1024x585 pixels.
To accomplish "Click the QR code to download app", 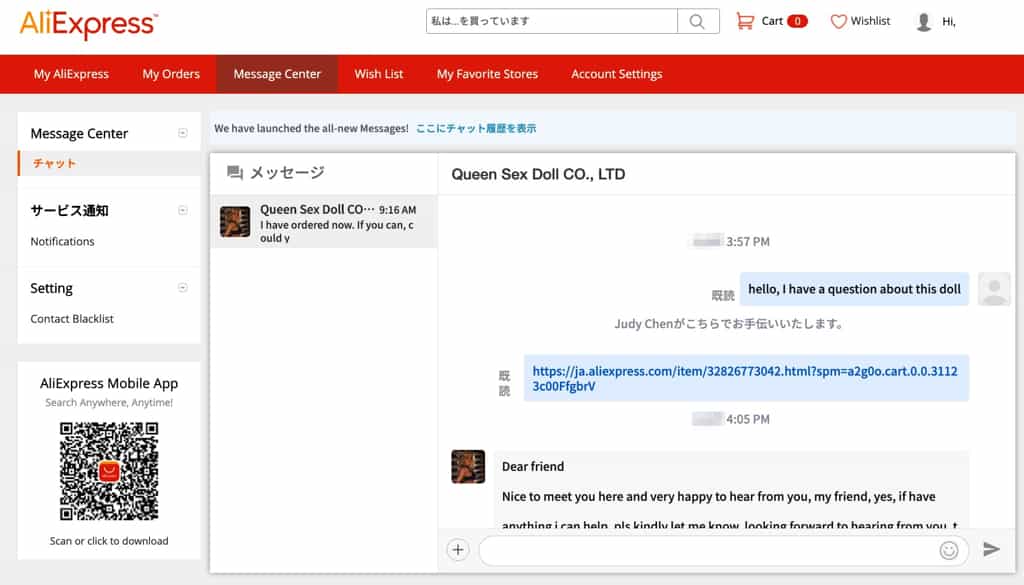I will tap(109, 471).
